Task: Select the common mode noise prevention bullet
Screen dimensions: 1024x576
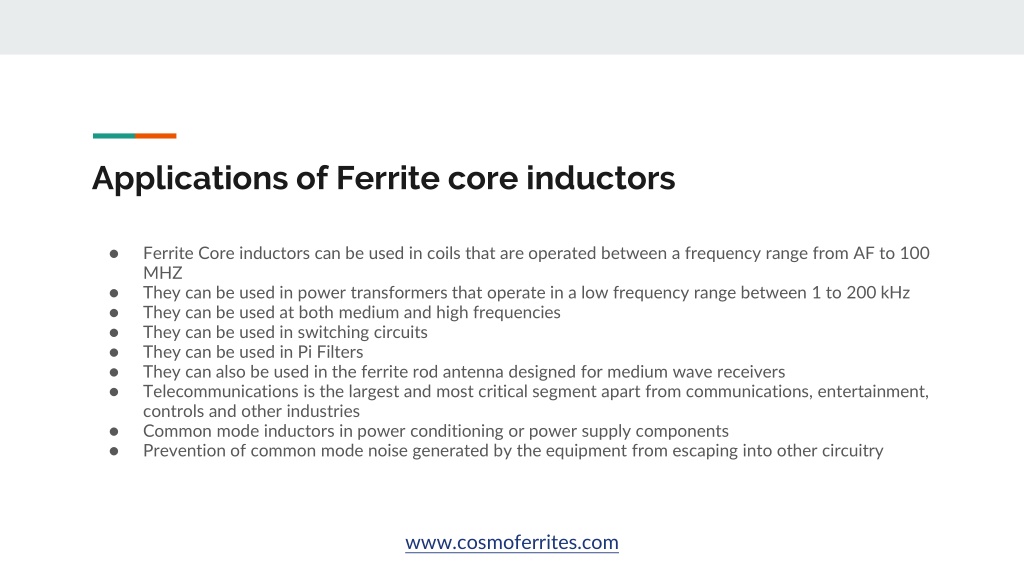Action: (x=513, y=451)
